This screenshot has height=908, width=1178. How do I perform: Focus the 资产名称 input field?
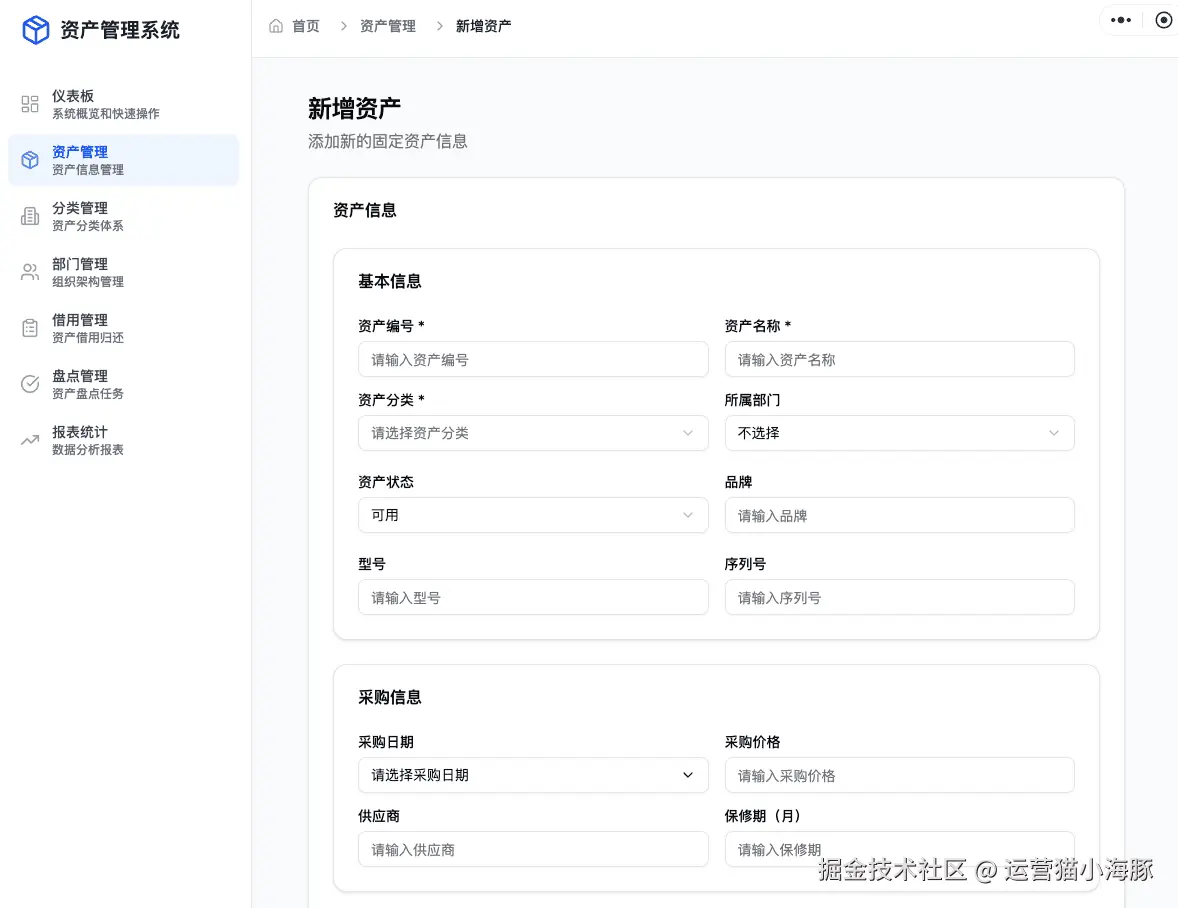coord(899,360)
